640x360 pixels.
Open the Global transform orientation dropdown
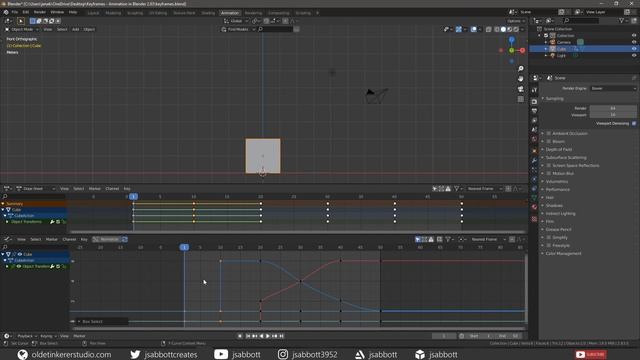[x=236, y=21]
